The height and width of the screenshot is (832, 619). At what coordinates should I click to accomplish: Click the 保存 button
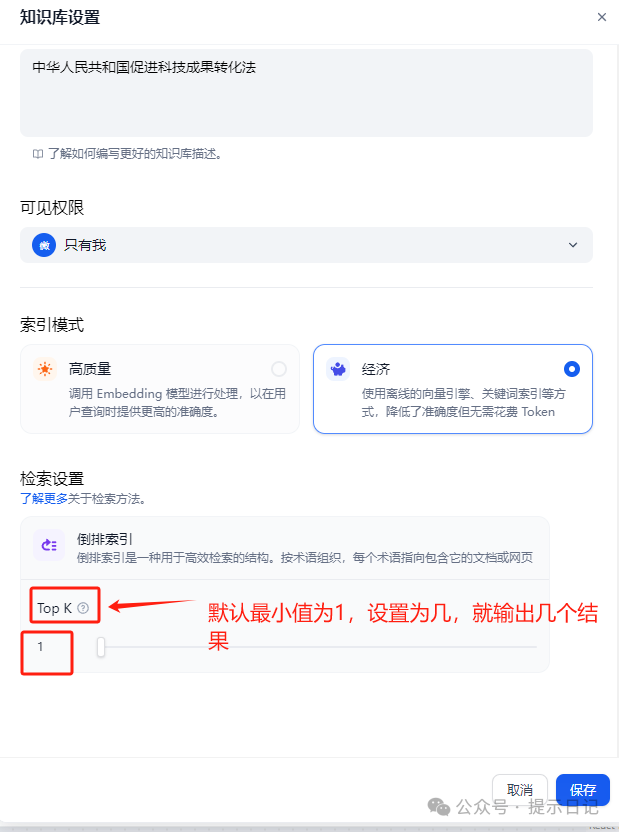click(x=582, y=790)
